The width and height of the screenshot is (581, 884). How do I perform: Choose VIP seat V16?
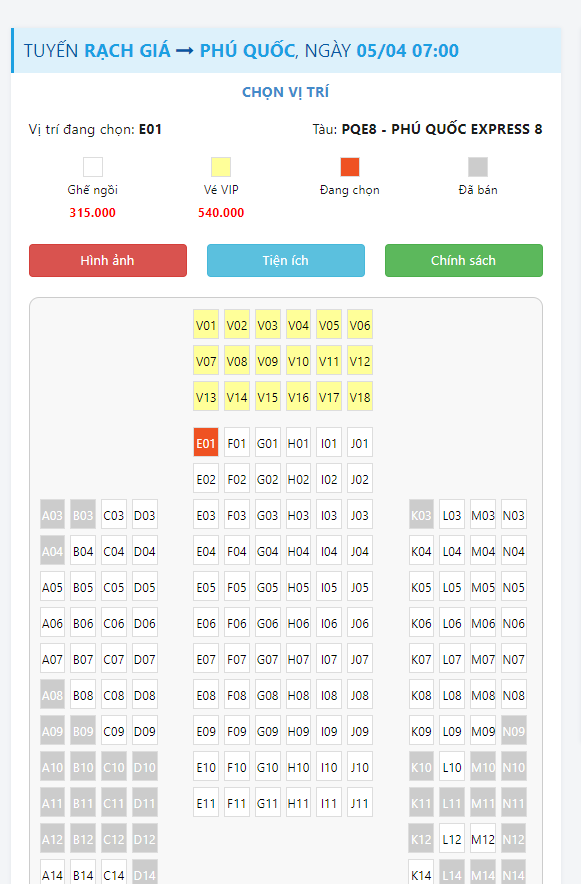[298, 397]
